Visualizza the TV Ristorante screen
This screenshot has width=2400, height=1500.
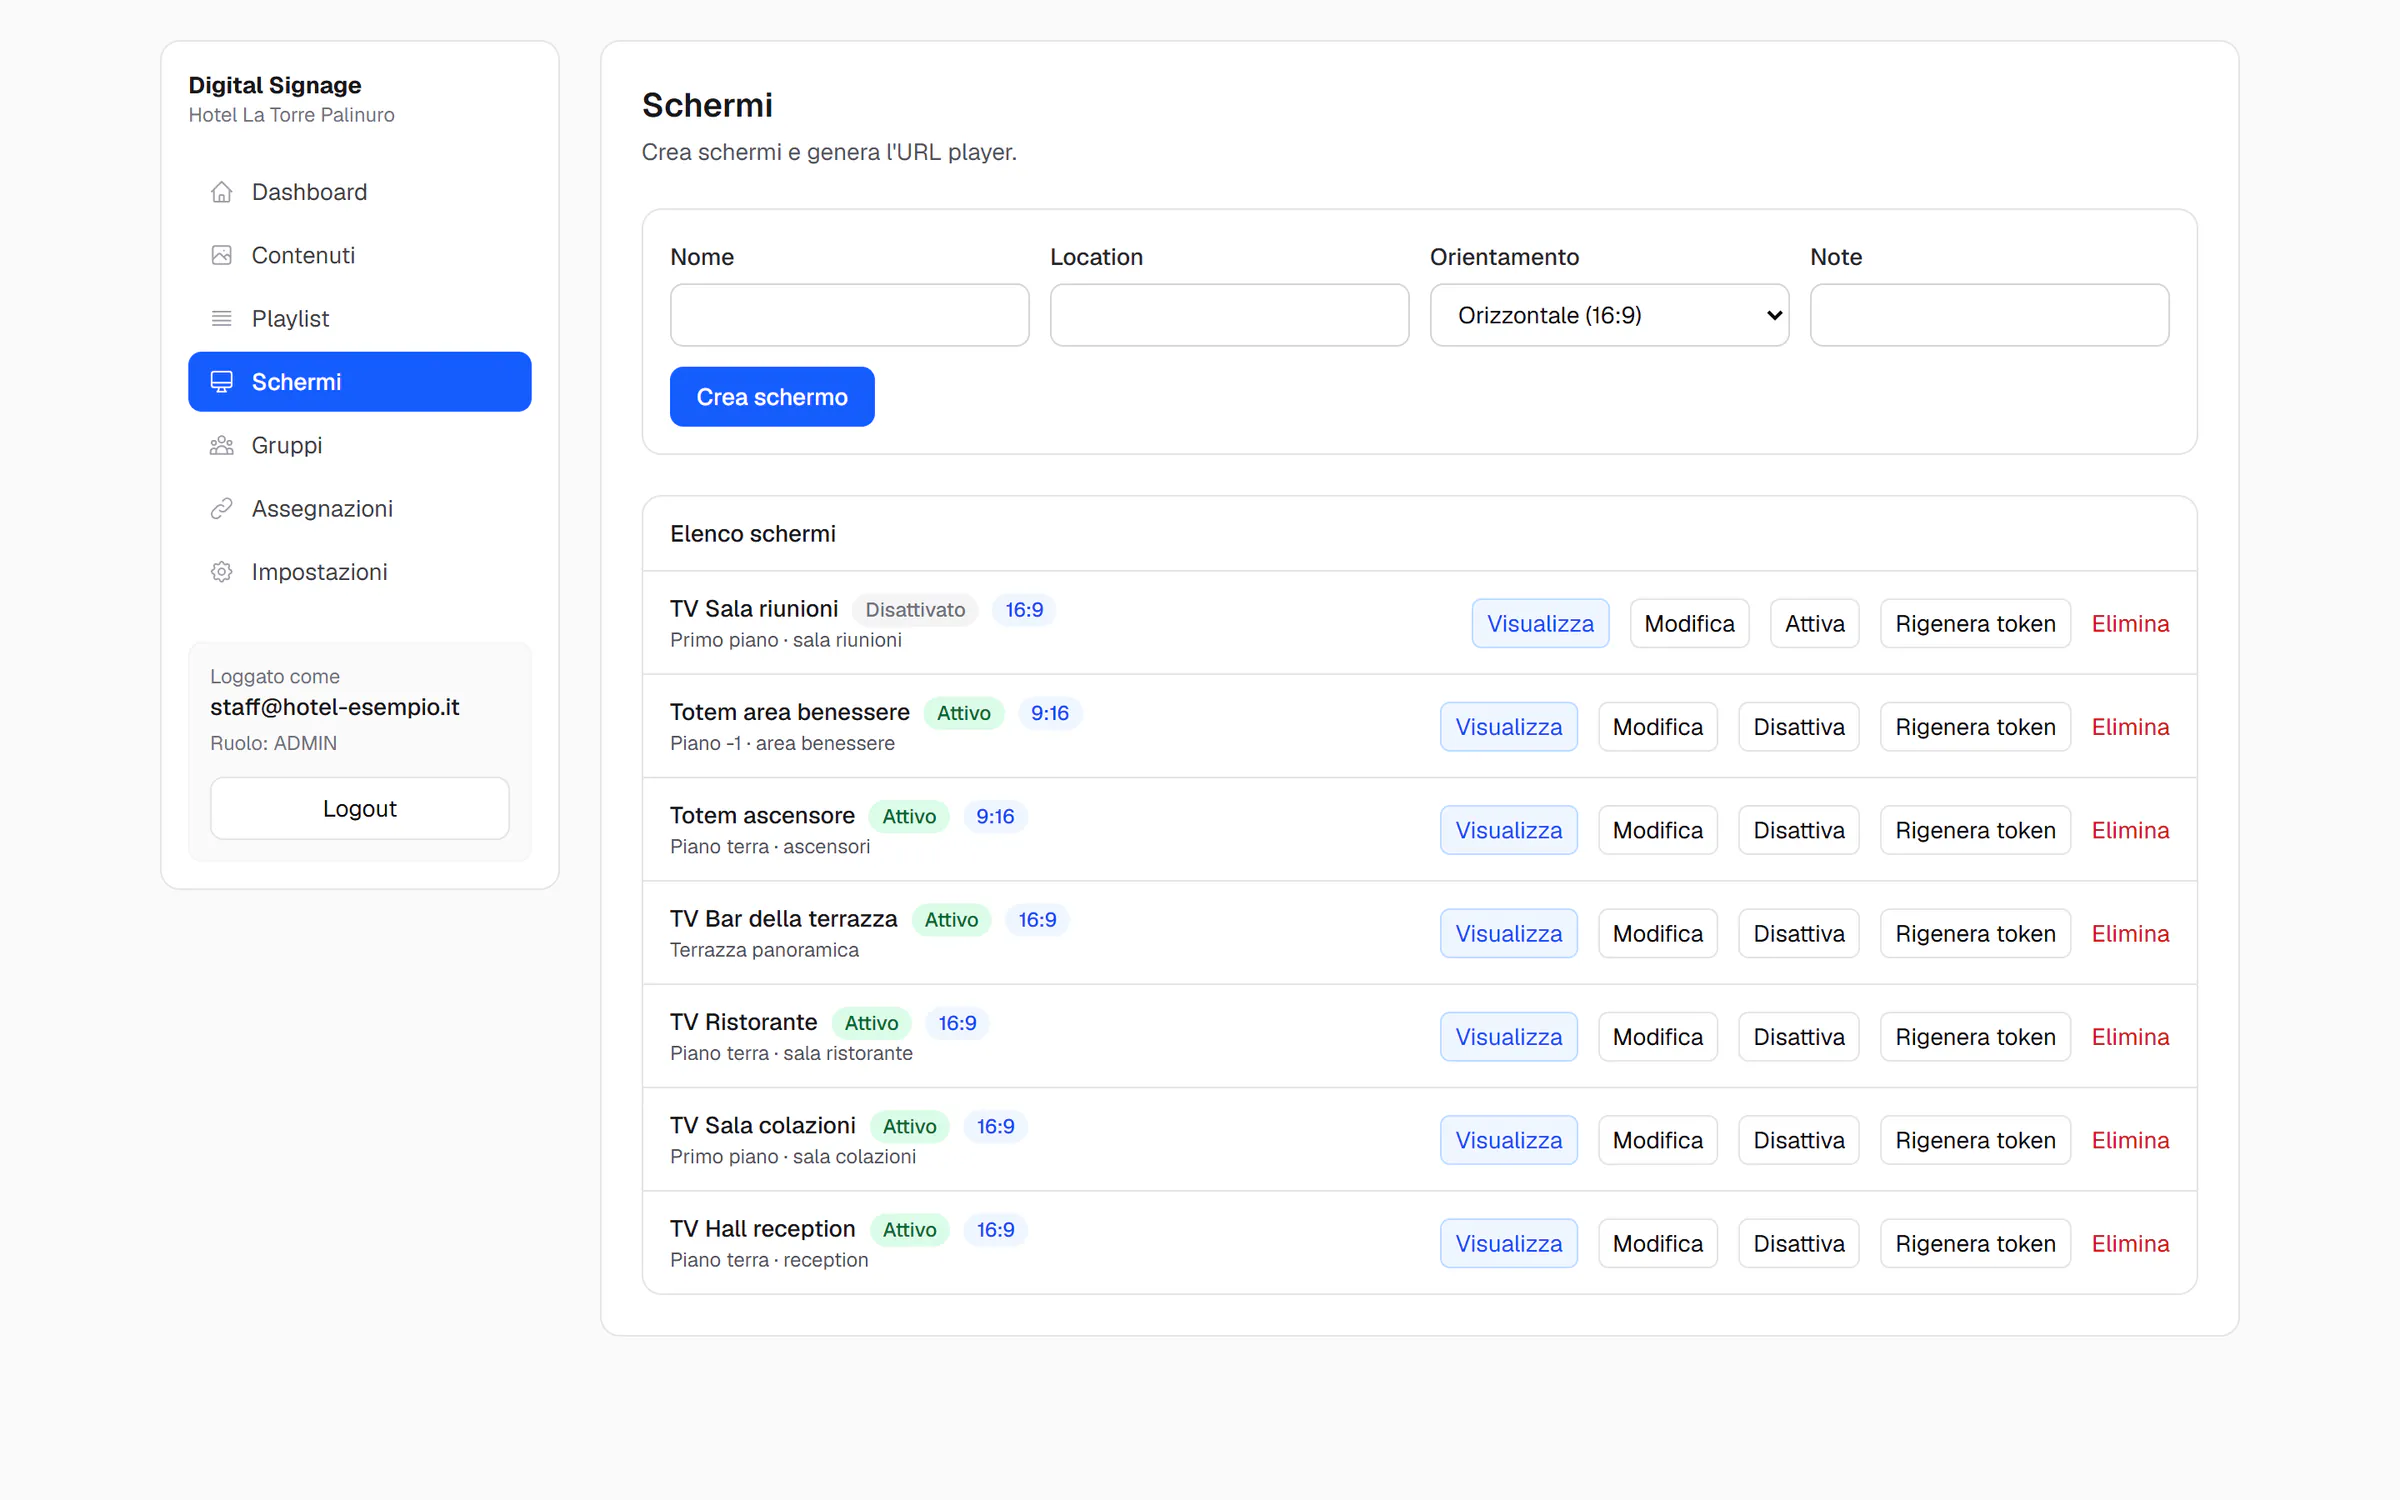click(1508, 1037)
